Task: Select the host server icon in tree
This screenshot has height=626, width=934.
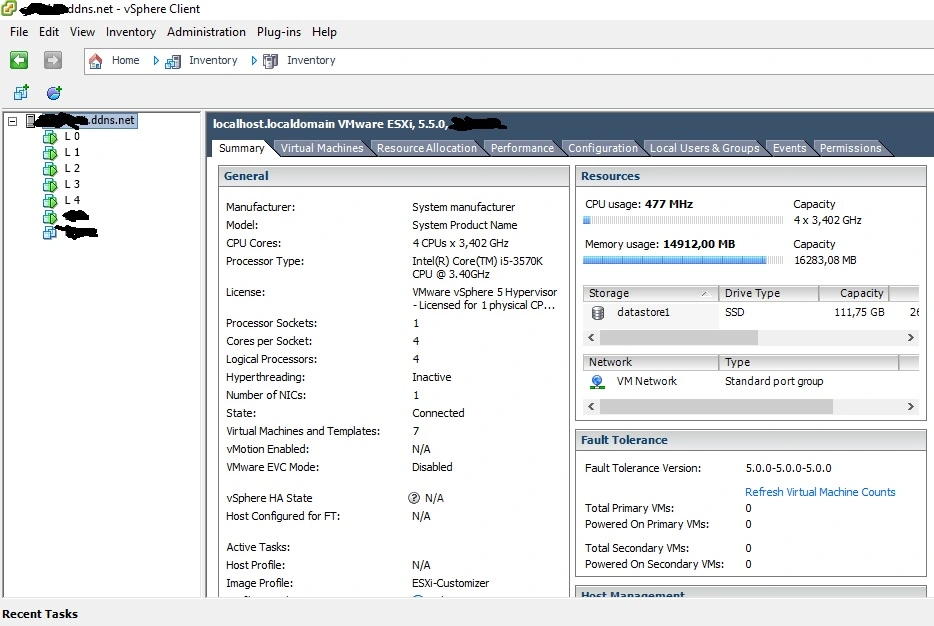Action: click(x=30, y=121)
